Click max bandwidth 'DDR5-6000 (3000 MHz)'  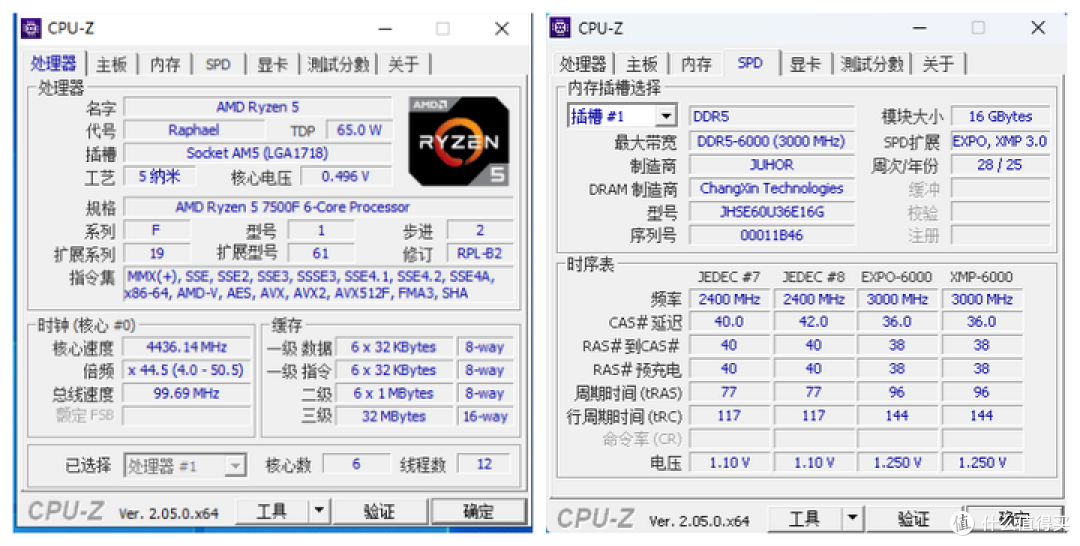tap(772, 142)
